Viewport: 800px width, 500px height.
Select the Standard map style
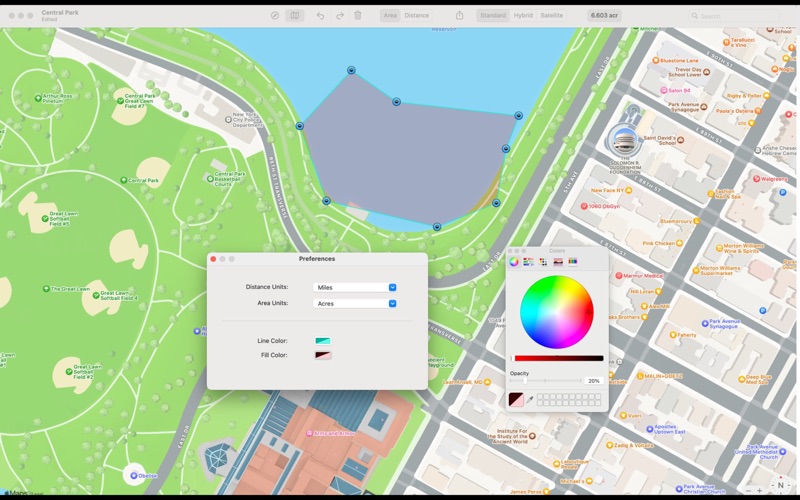click(493, 15)
